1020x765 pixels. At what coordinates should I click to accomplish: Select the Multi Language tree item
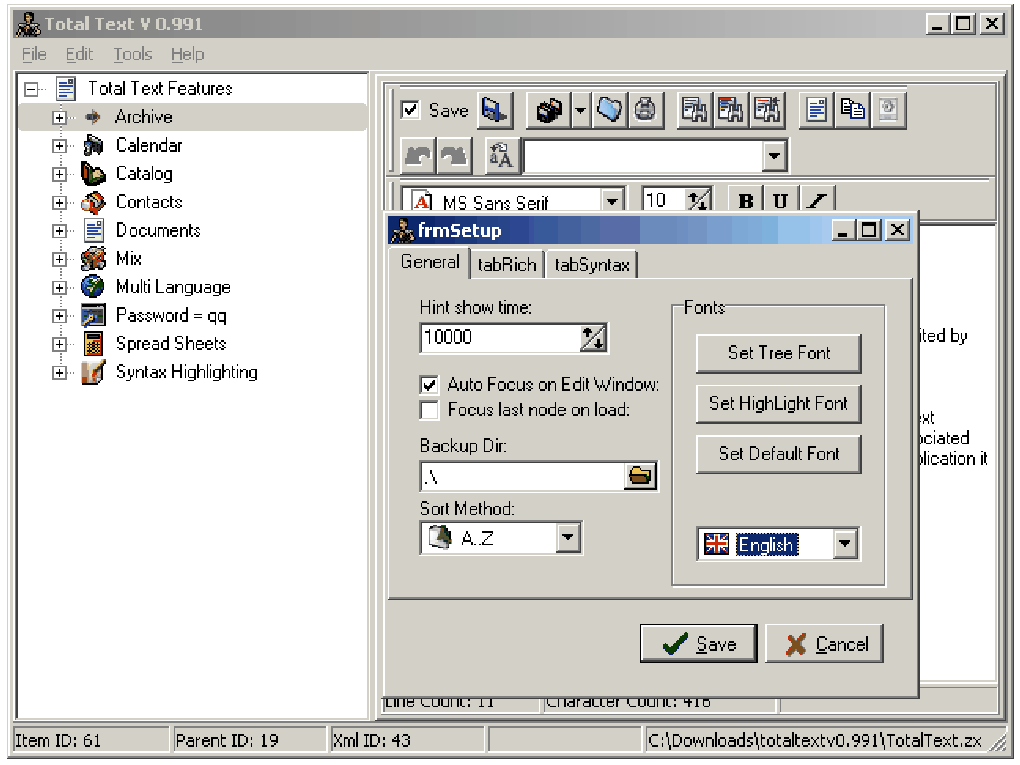(174, 287)
